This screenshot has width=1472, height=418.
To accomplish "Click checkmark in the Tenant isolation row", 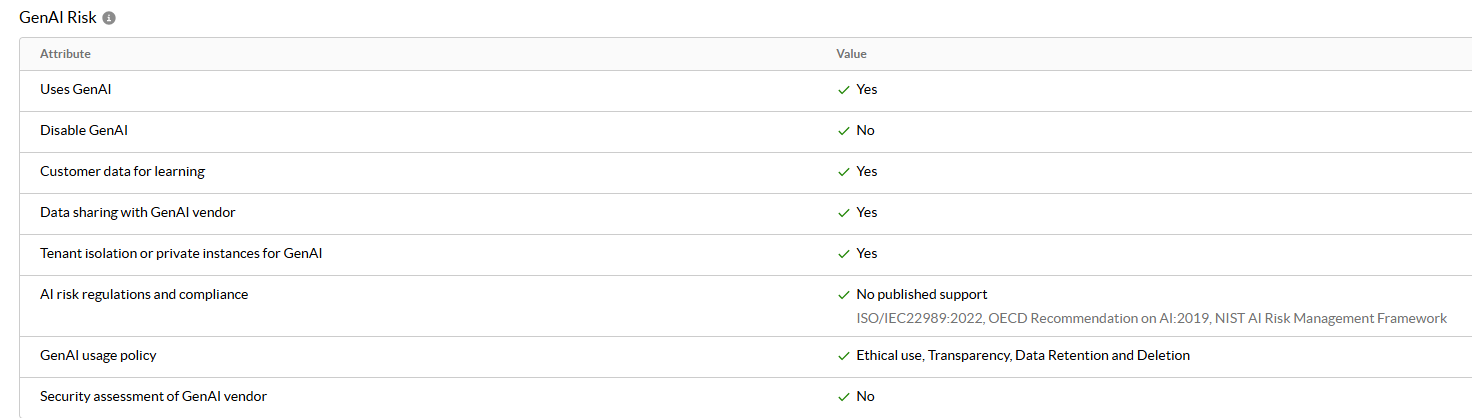I will [x=844, y=254].
